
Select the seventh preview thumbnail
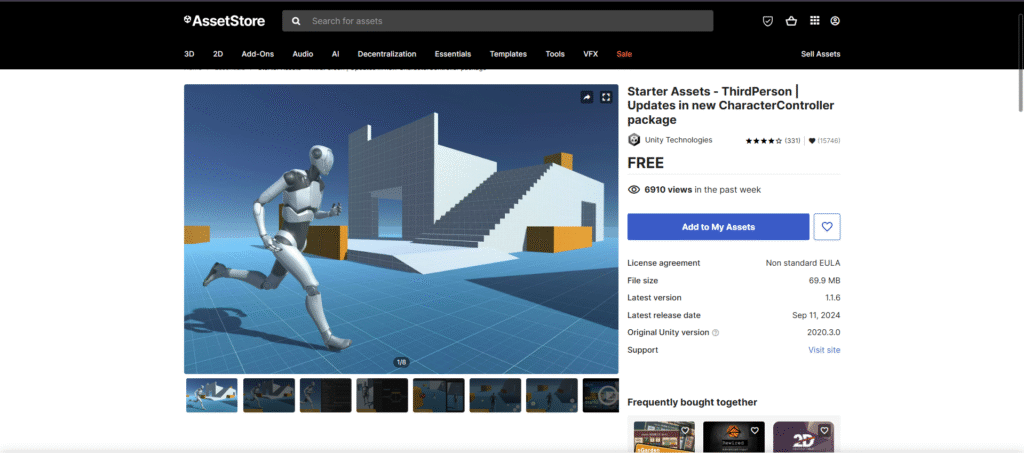click(552, 395)
